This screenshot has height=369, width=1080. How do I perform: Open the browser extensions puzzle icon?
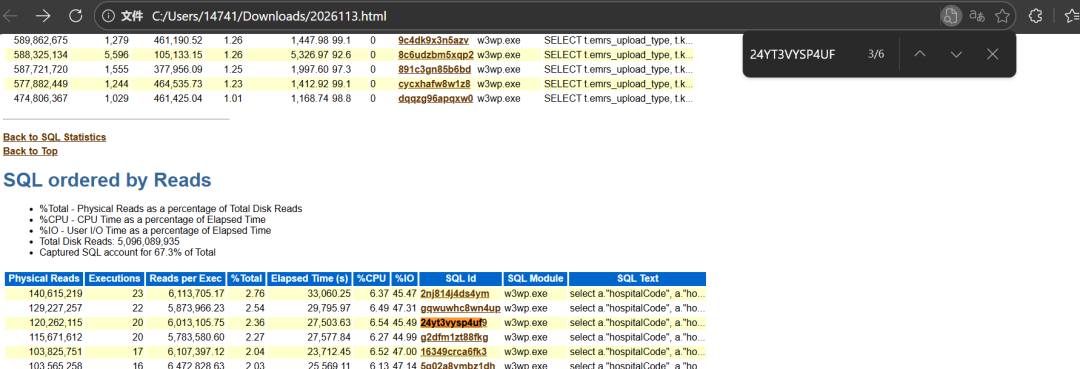click(1035, 15)
